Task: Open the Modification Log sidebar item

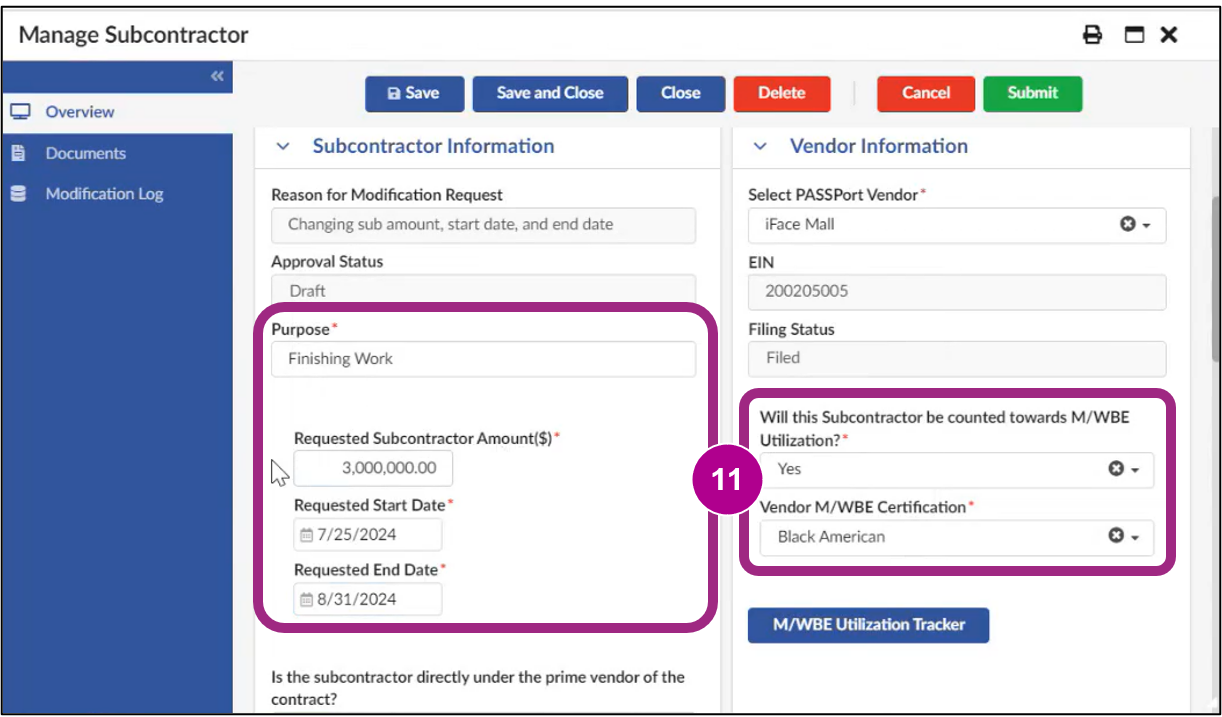Action: pos(104,194)
